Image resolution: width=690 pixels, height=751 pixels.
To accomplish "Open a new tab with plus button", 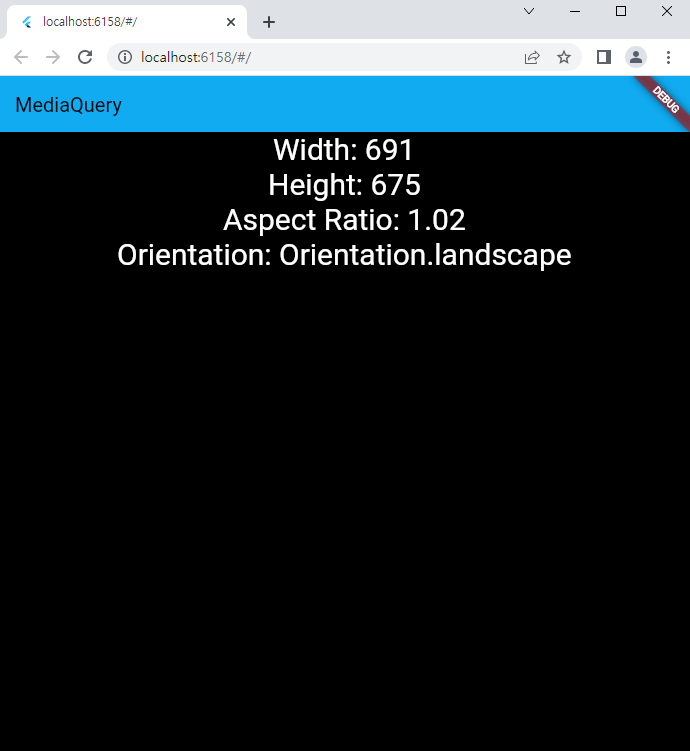I will (269, 22).
